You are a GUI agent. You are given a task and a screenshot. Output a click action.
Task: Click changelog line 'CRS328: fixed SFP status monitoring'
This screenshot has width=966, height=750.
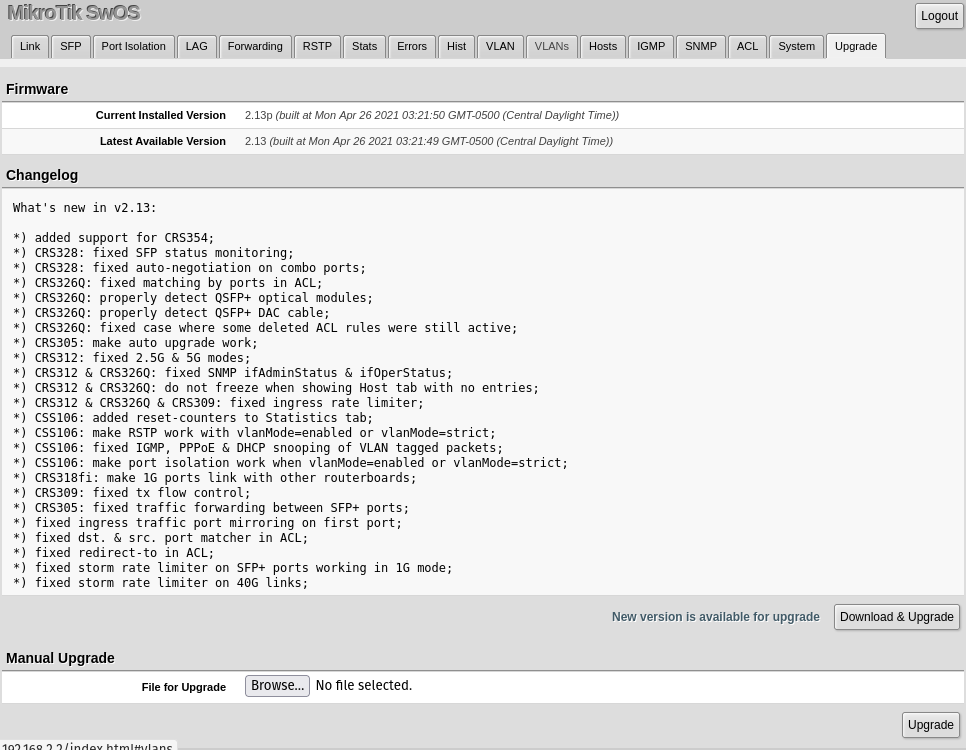coord(153,253)
